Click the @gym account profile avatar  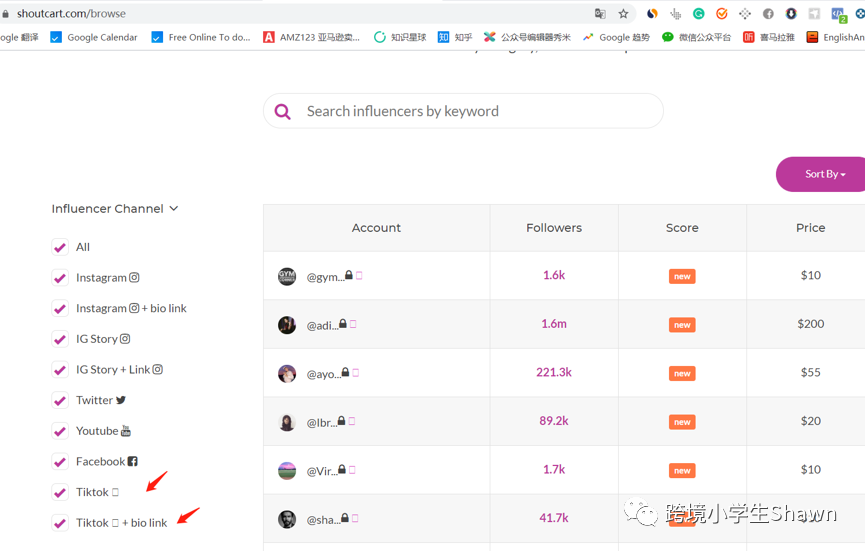pos(287,276)
